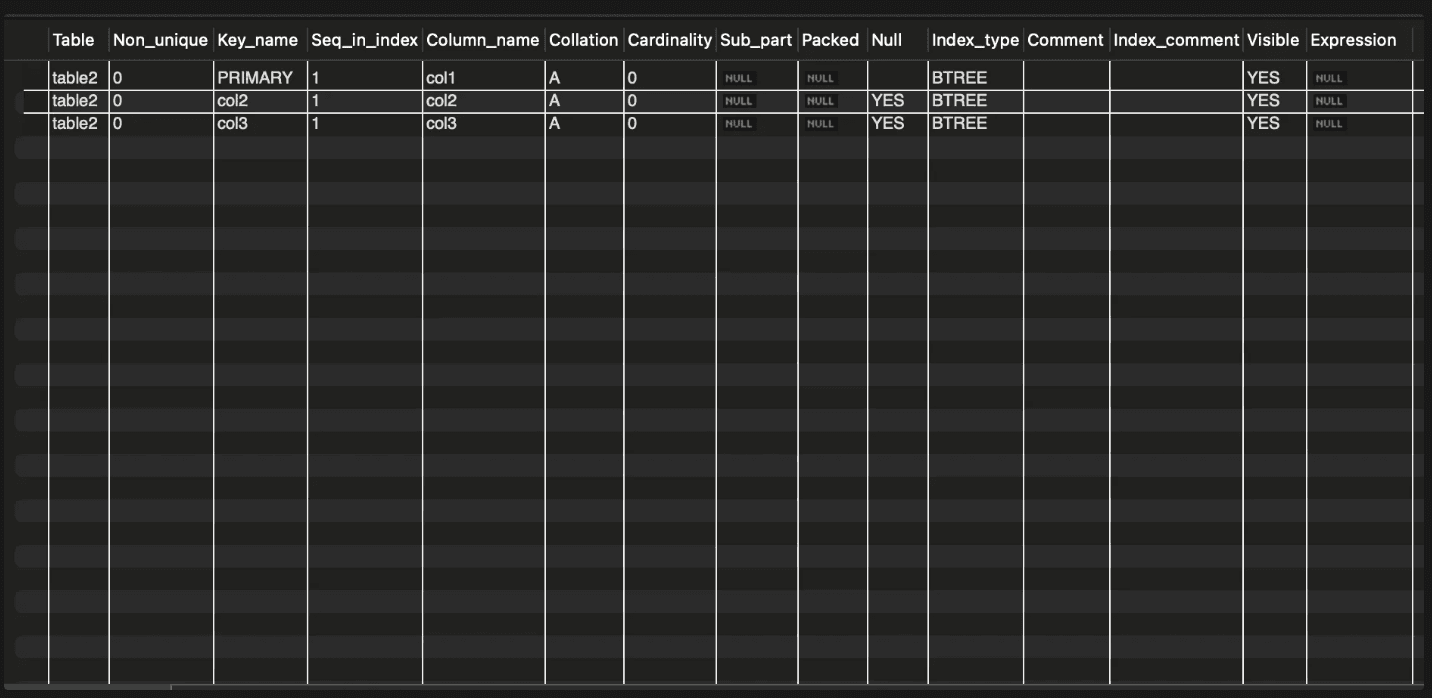Click the Index_type column header
The height and width of the screenshot is (698, 1432).
[975, 40]
